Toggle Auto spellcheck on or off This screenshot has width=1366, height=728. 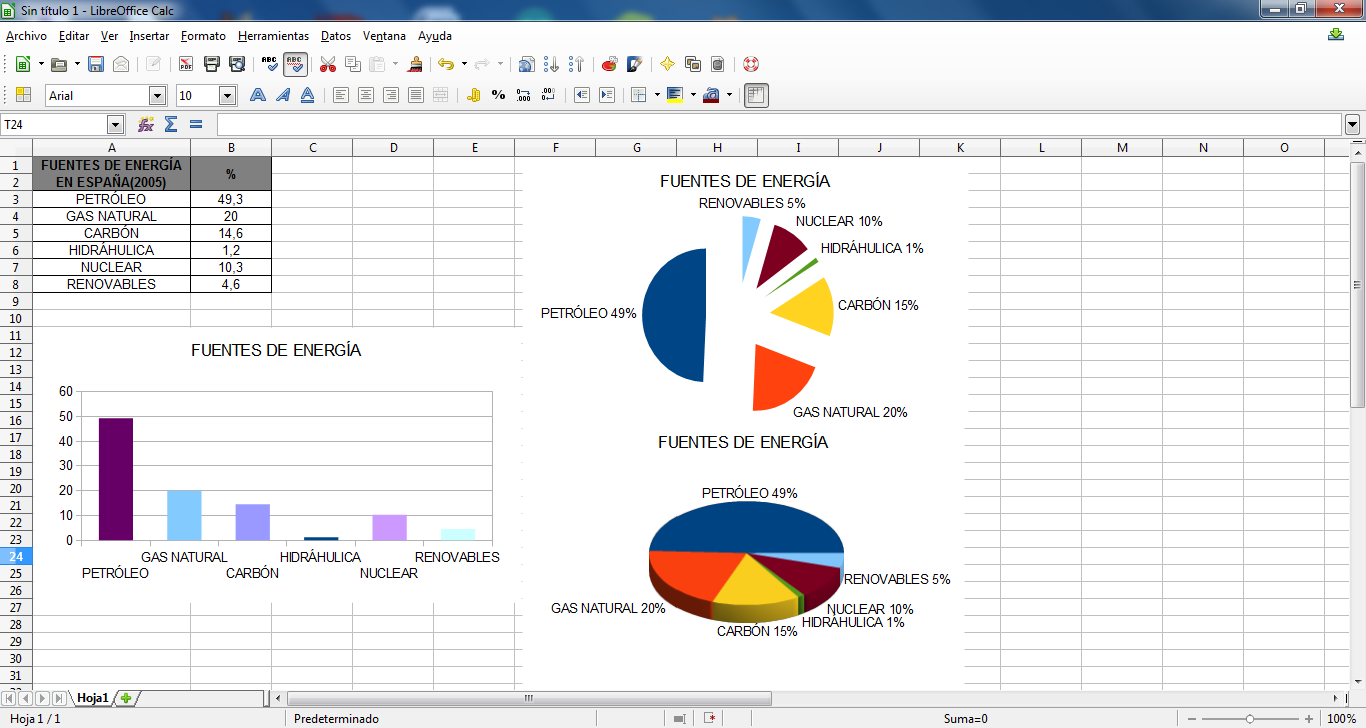[x=295, y=64]
